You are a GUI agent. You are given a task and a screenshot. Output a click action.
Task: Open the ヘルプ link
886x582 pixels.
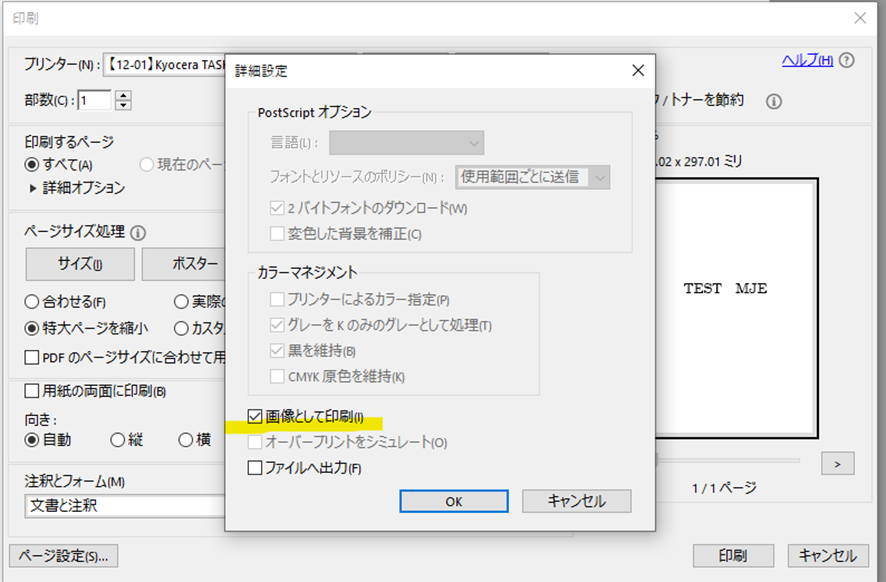click(806, 61)
